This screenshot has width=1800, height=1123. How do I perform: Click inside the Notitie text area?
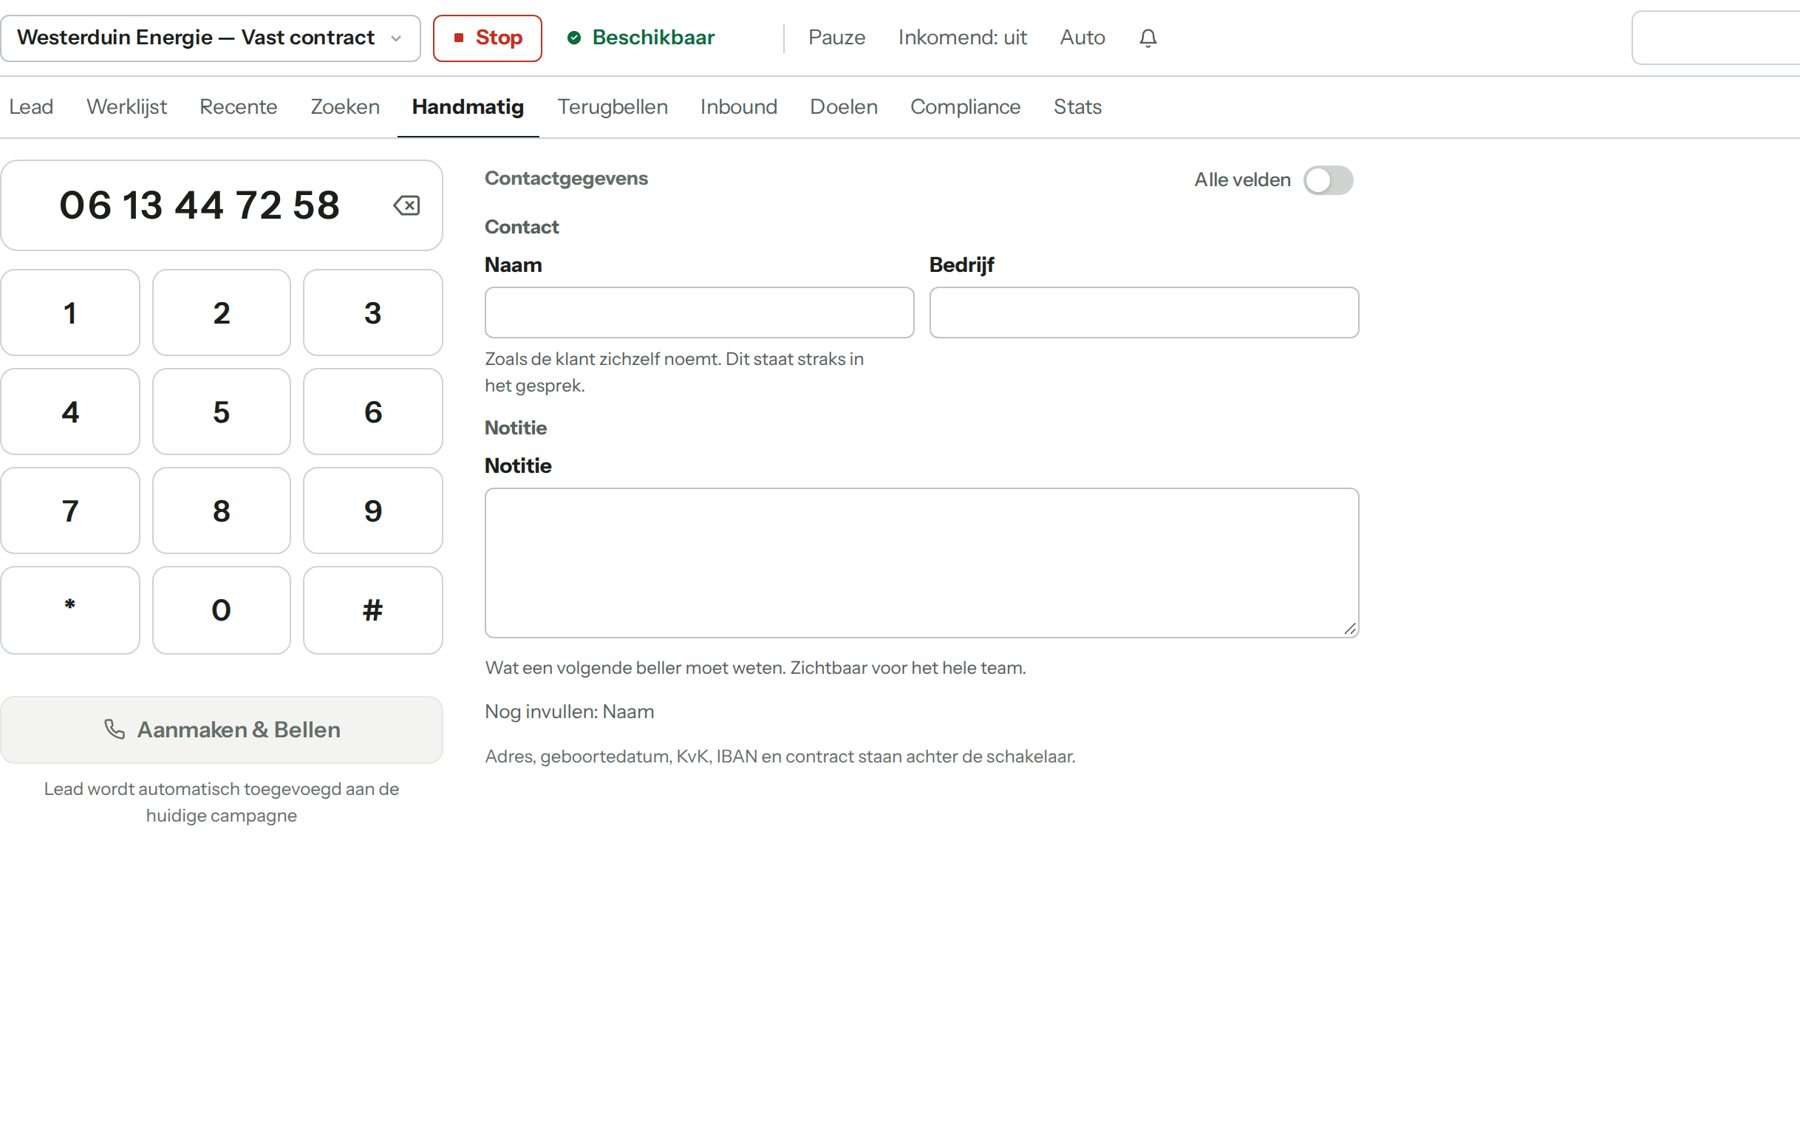pyautogui.click(x=922, y=563)
